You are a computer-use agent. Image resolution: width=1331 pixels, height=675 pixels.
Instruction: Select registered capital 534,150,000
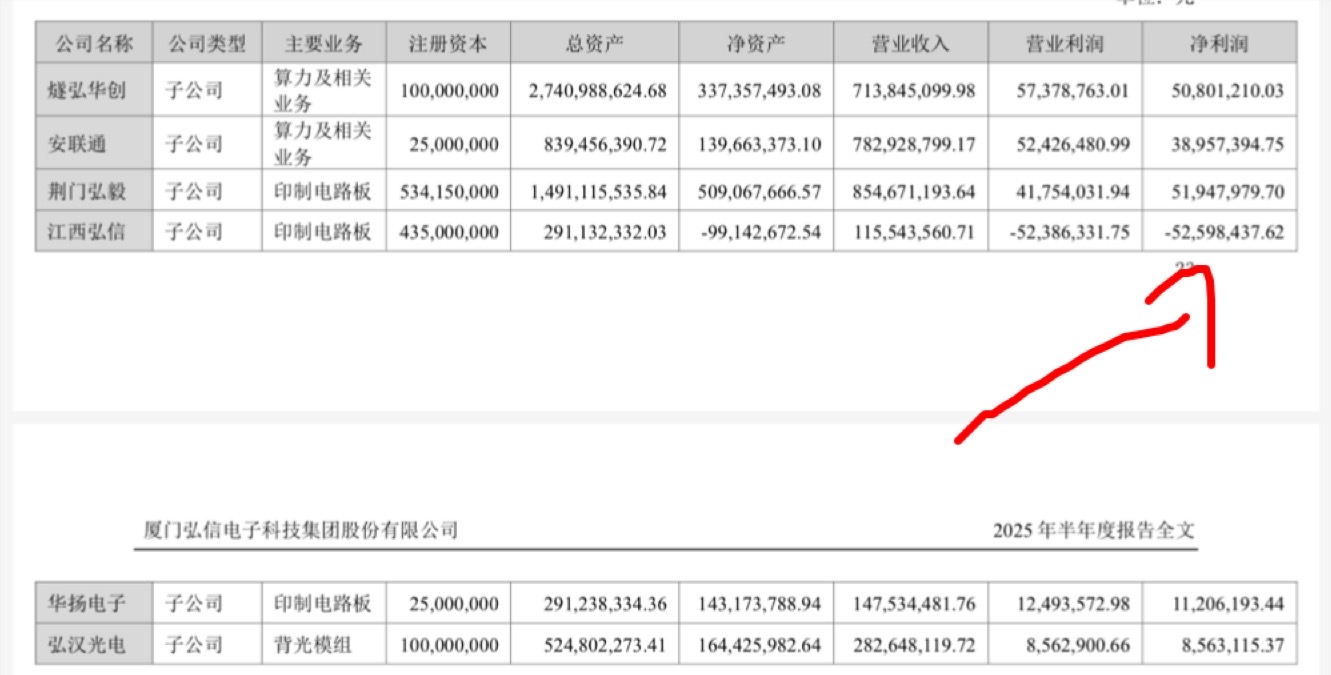[448, 191]
